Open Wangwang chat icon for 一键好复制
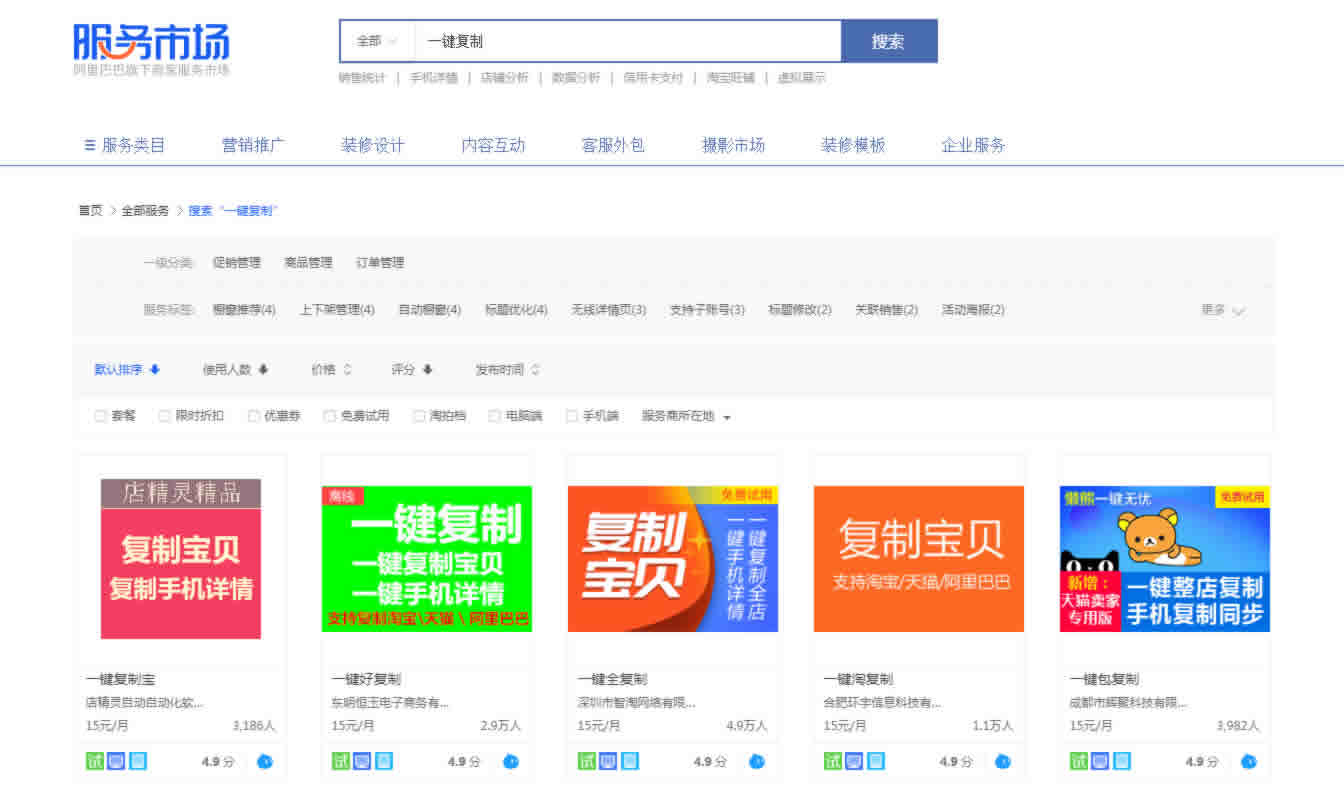 [x=511, y=761]
